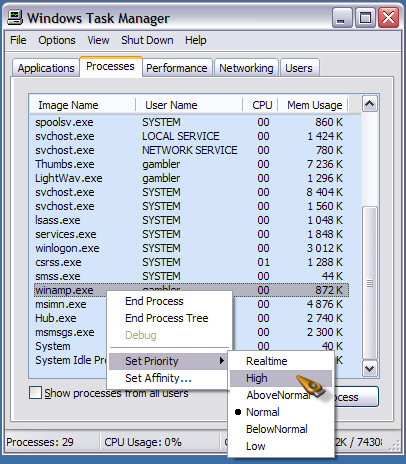This screenshot has width=406, height=464.
Task: Sort processes by the CPU column header
Action: pos(260,105)
